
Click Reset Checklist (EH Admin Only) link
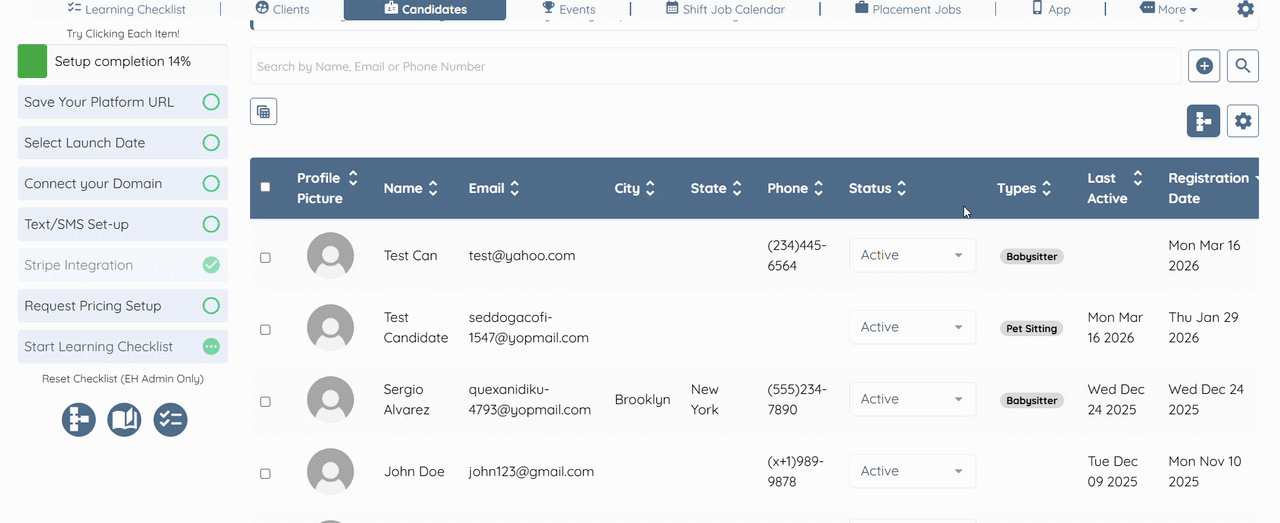tap(123, 379)
